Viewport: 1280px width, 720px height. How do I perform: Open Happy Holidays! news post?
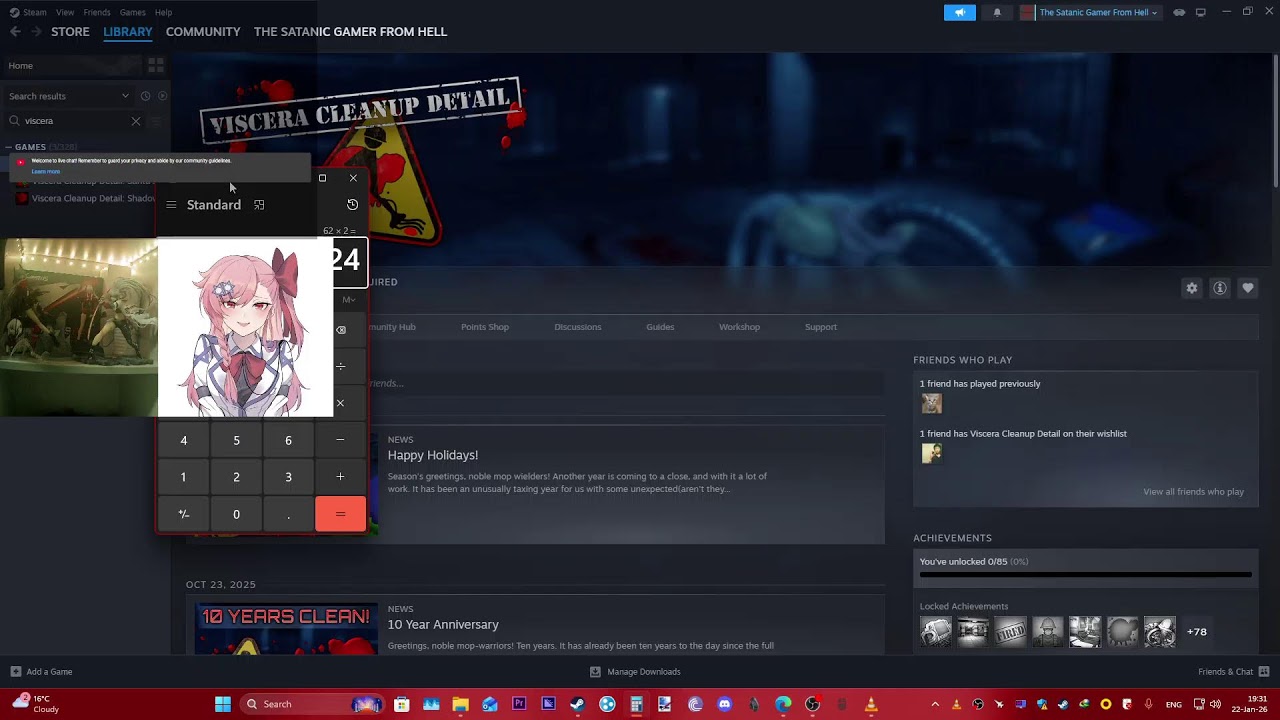[433, 455]
